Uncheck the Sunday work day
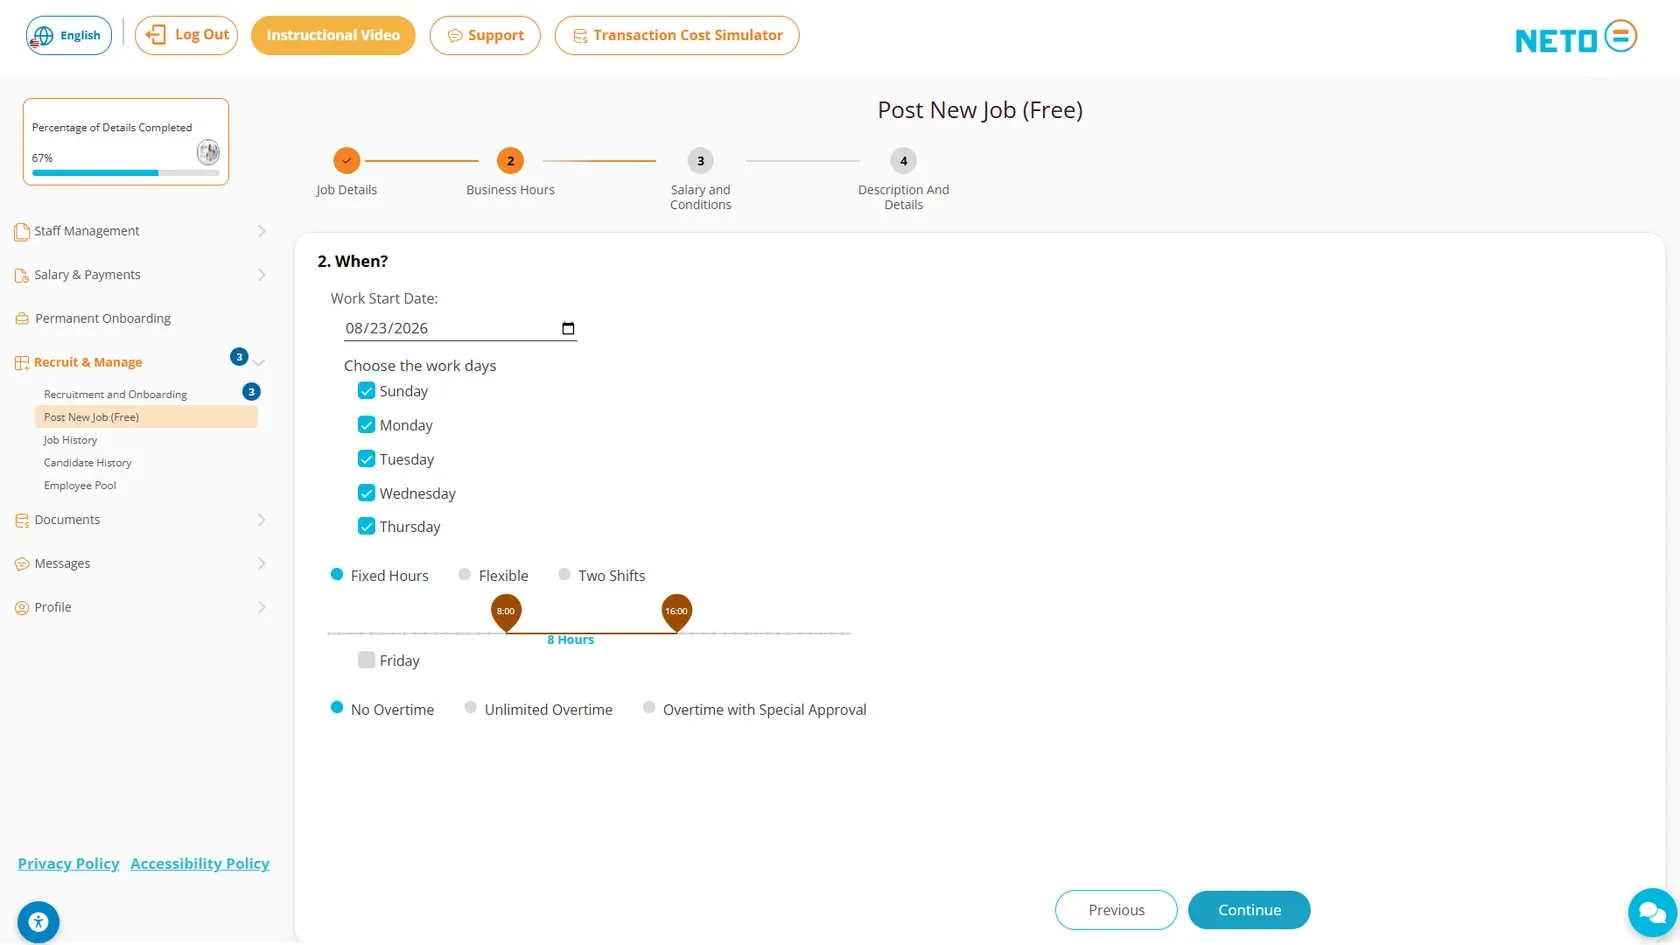The height and width of the screenshot is (945, 1680). [366, 391]
